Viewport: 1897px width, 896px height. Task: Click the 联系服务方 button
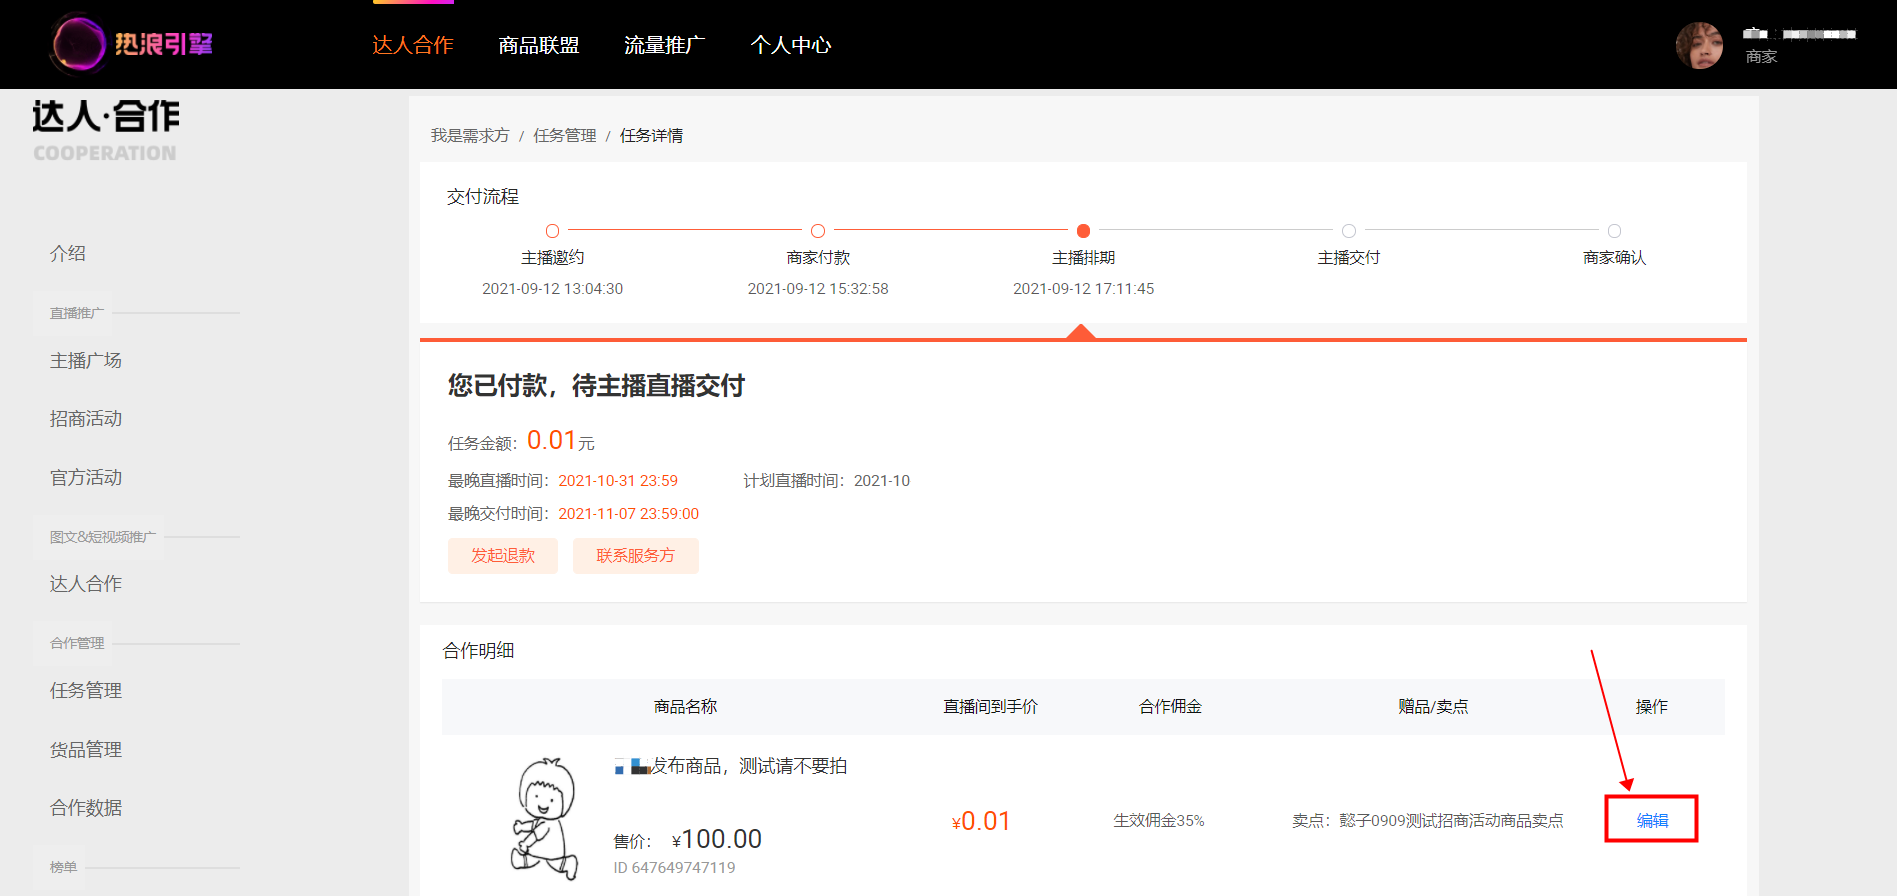(x=636, y=555)
